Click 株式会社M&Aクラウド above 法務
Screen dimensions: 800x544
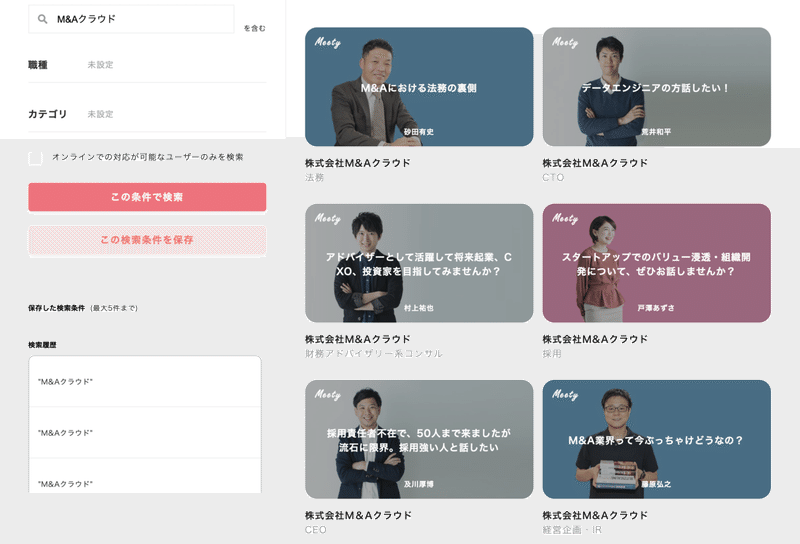(358, 163)
